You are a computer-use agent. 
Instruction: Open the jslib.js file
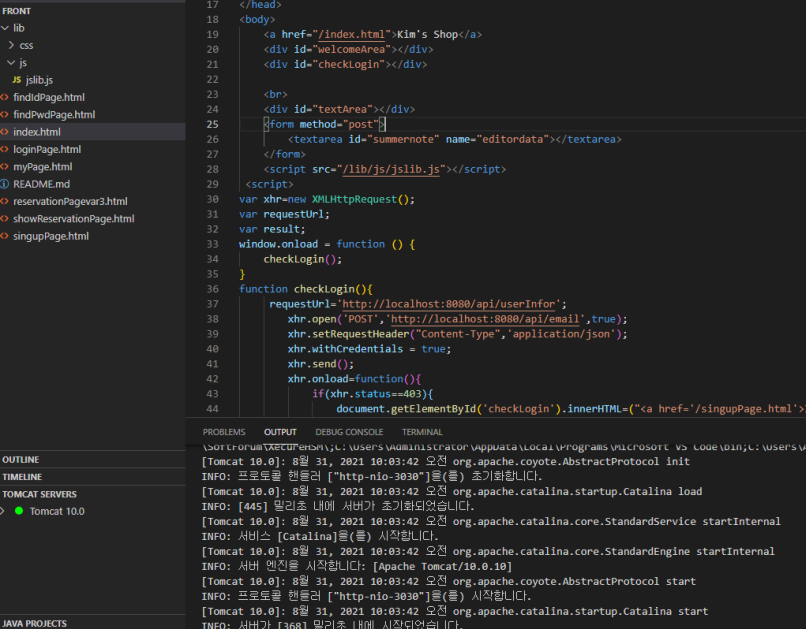39,80
